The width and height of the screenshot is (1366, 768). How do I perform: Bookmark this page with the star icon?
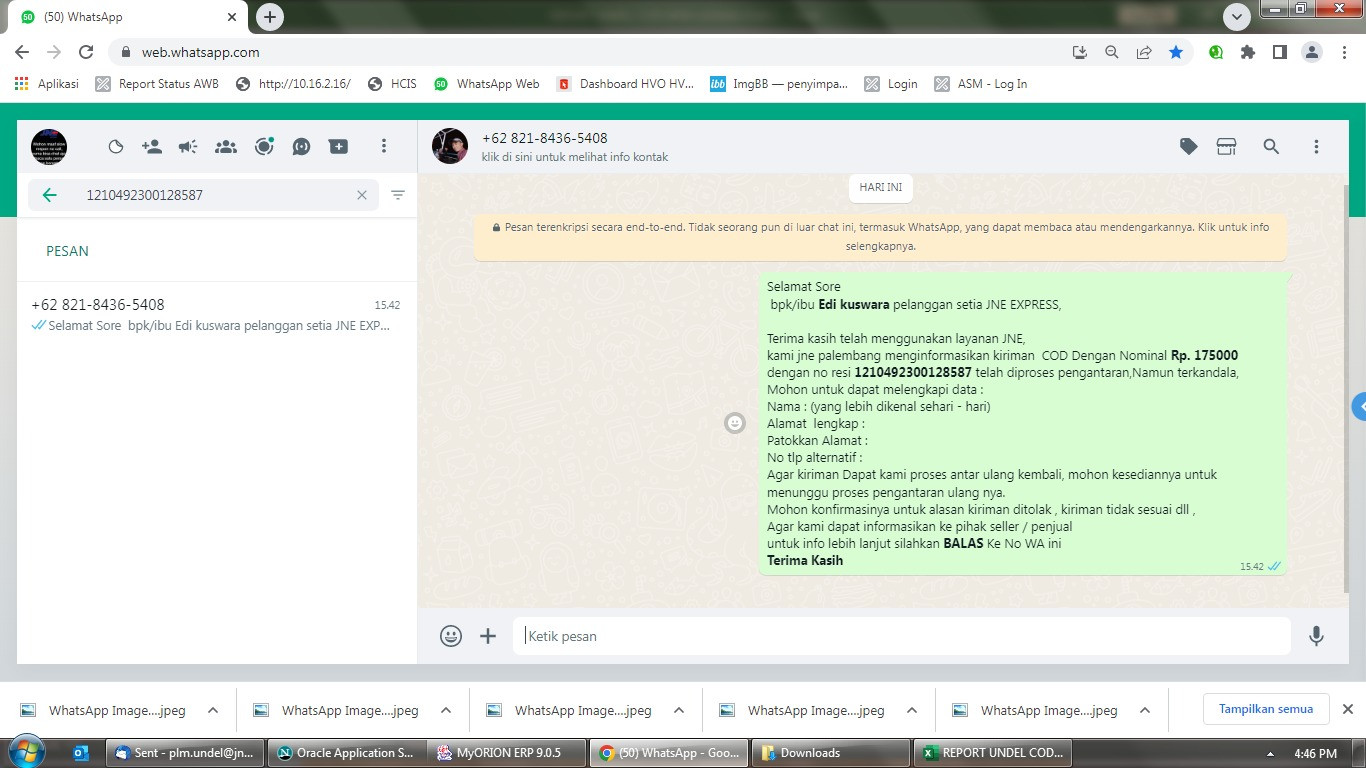1176,52
